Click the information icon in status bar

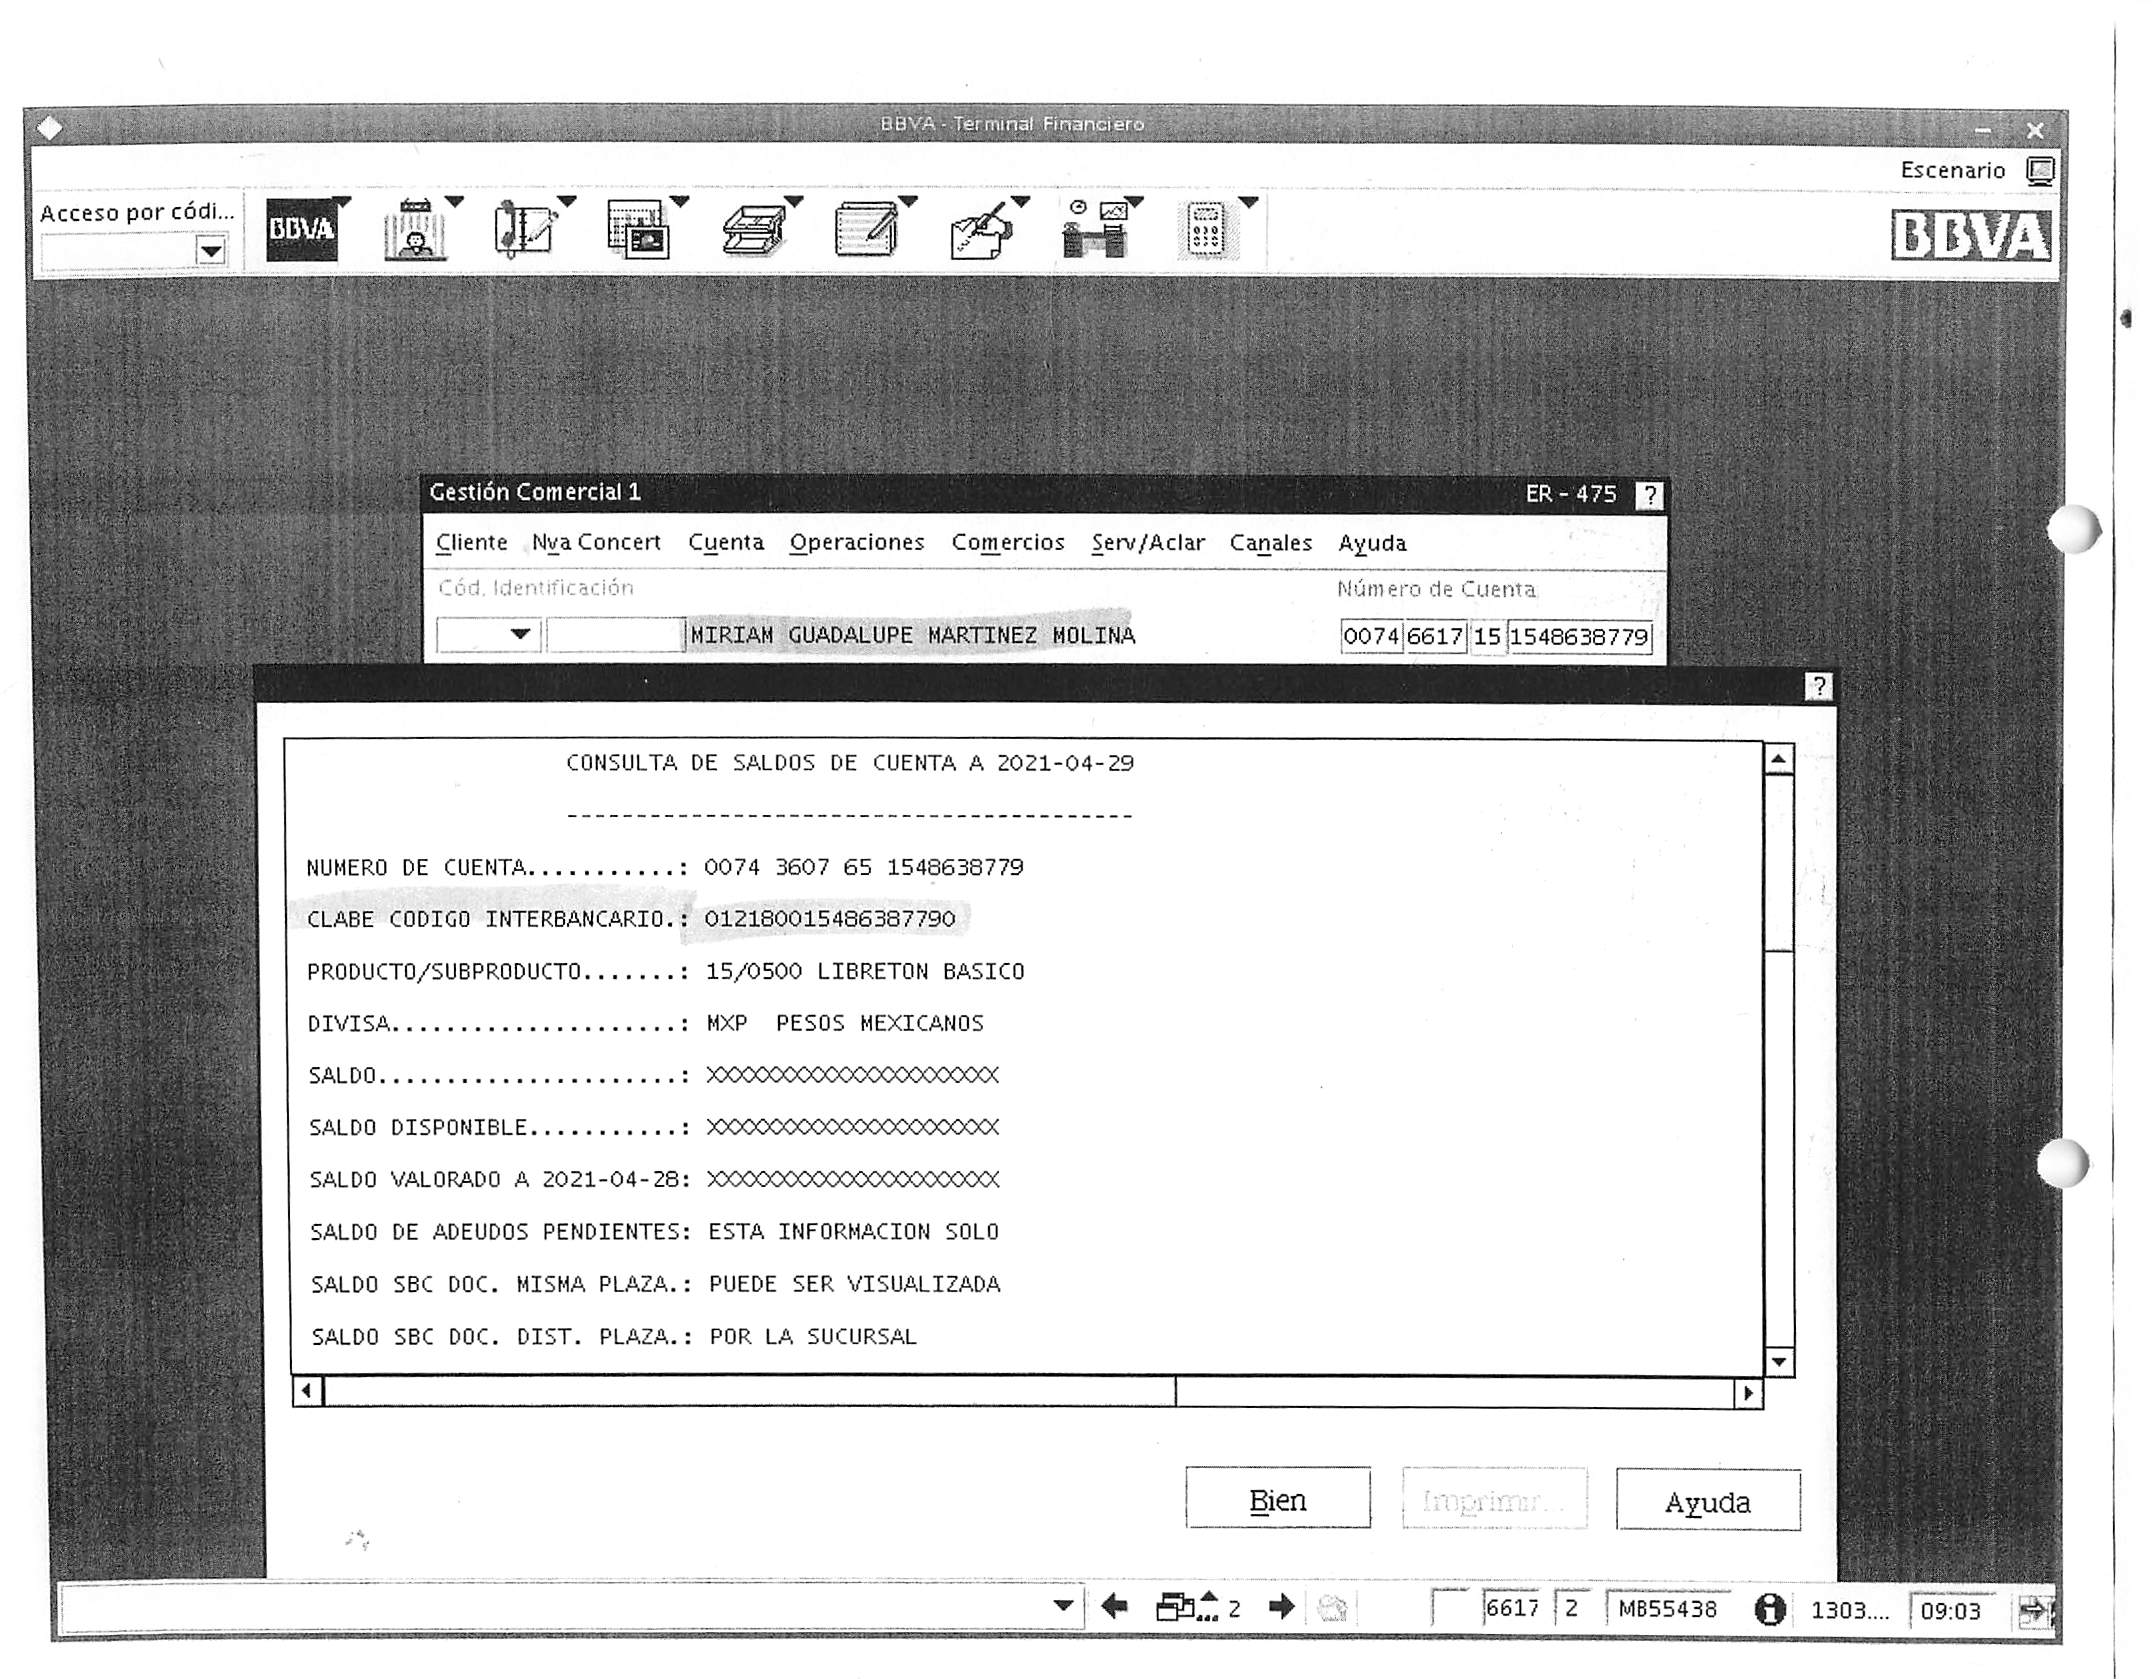(1770, 1609)
